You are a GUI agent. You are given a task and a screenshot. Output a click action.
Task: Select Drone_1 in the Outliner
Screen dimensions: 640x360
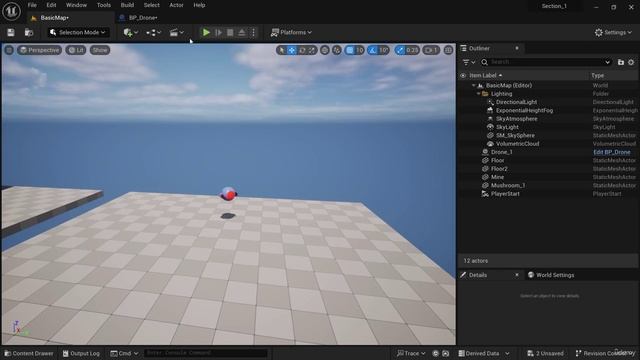(502, 152)
